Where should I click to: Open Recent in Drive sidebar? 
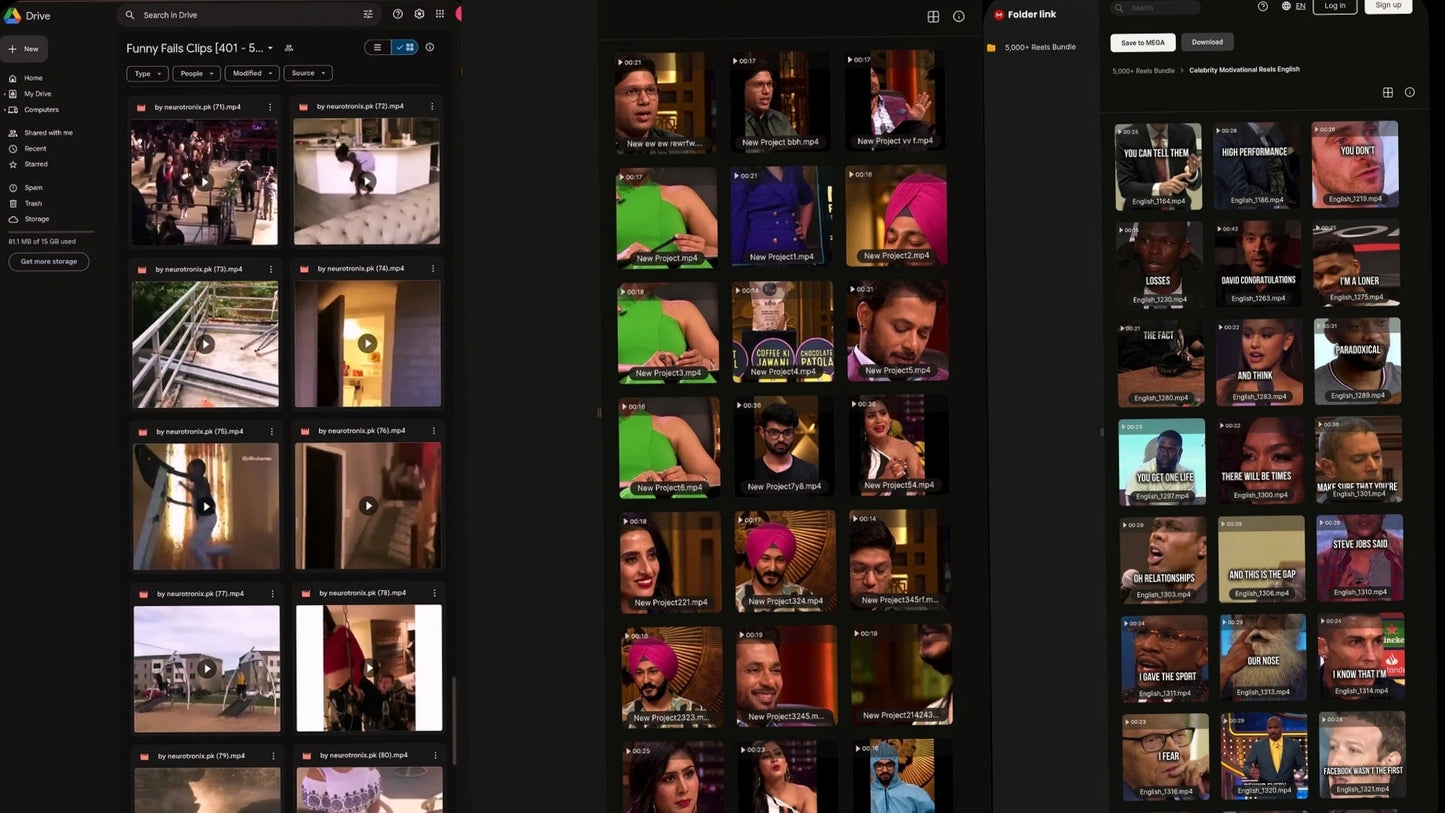tap(28, 149)
